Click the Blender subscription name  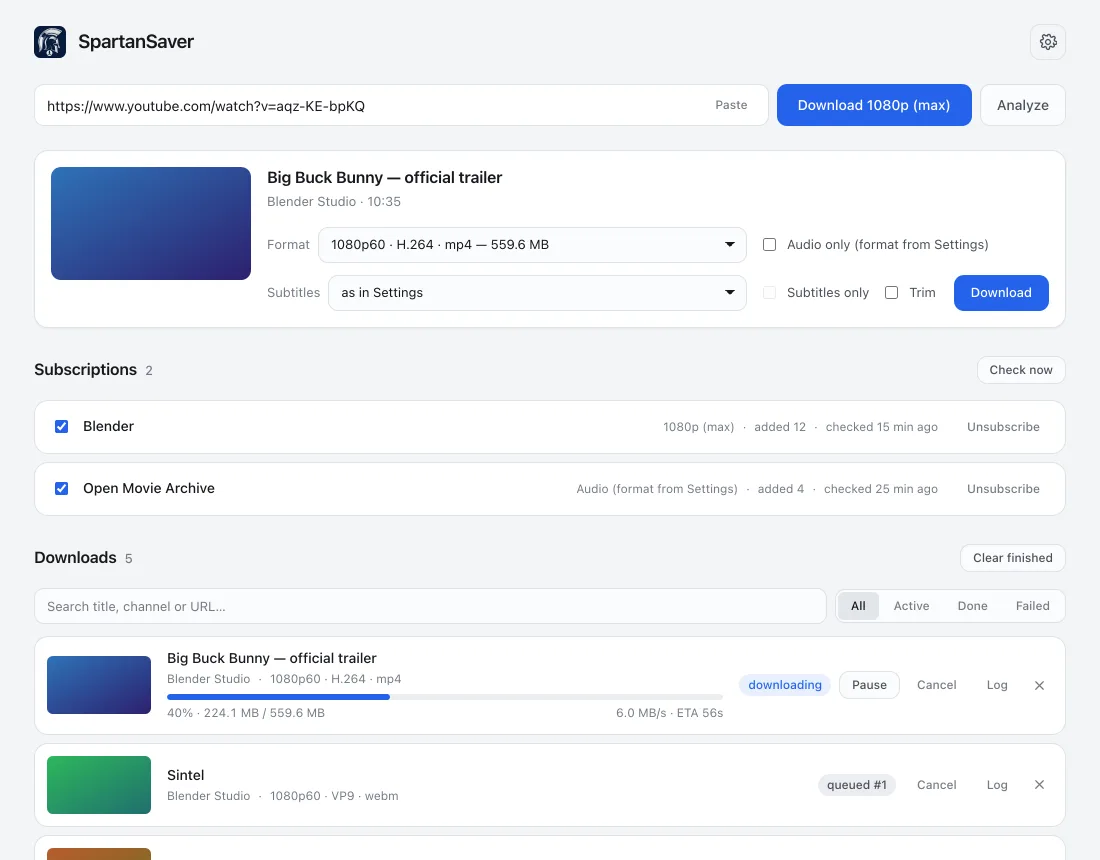[x=108, y=426]
